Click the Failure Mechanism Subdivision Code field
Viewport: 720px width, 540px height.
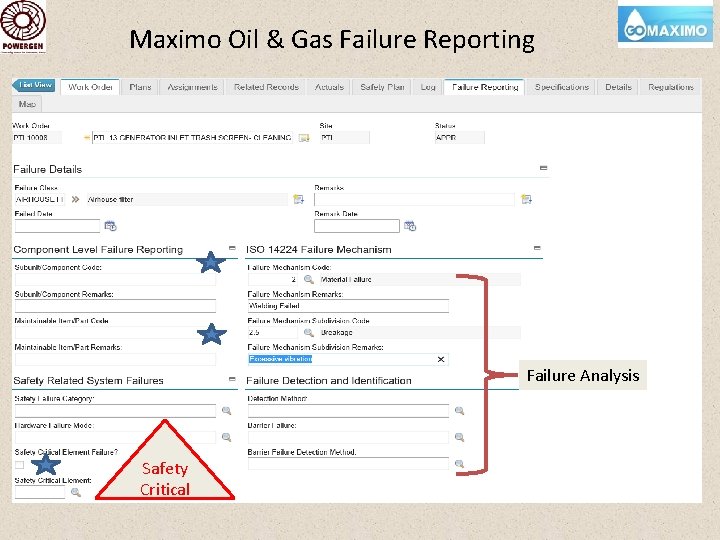coord(273,332)
